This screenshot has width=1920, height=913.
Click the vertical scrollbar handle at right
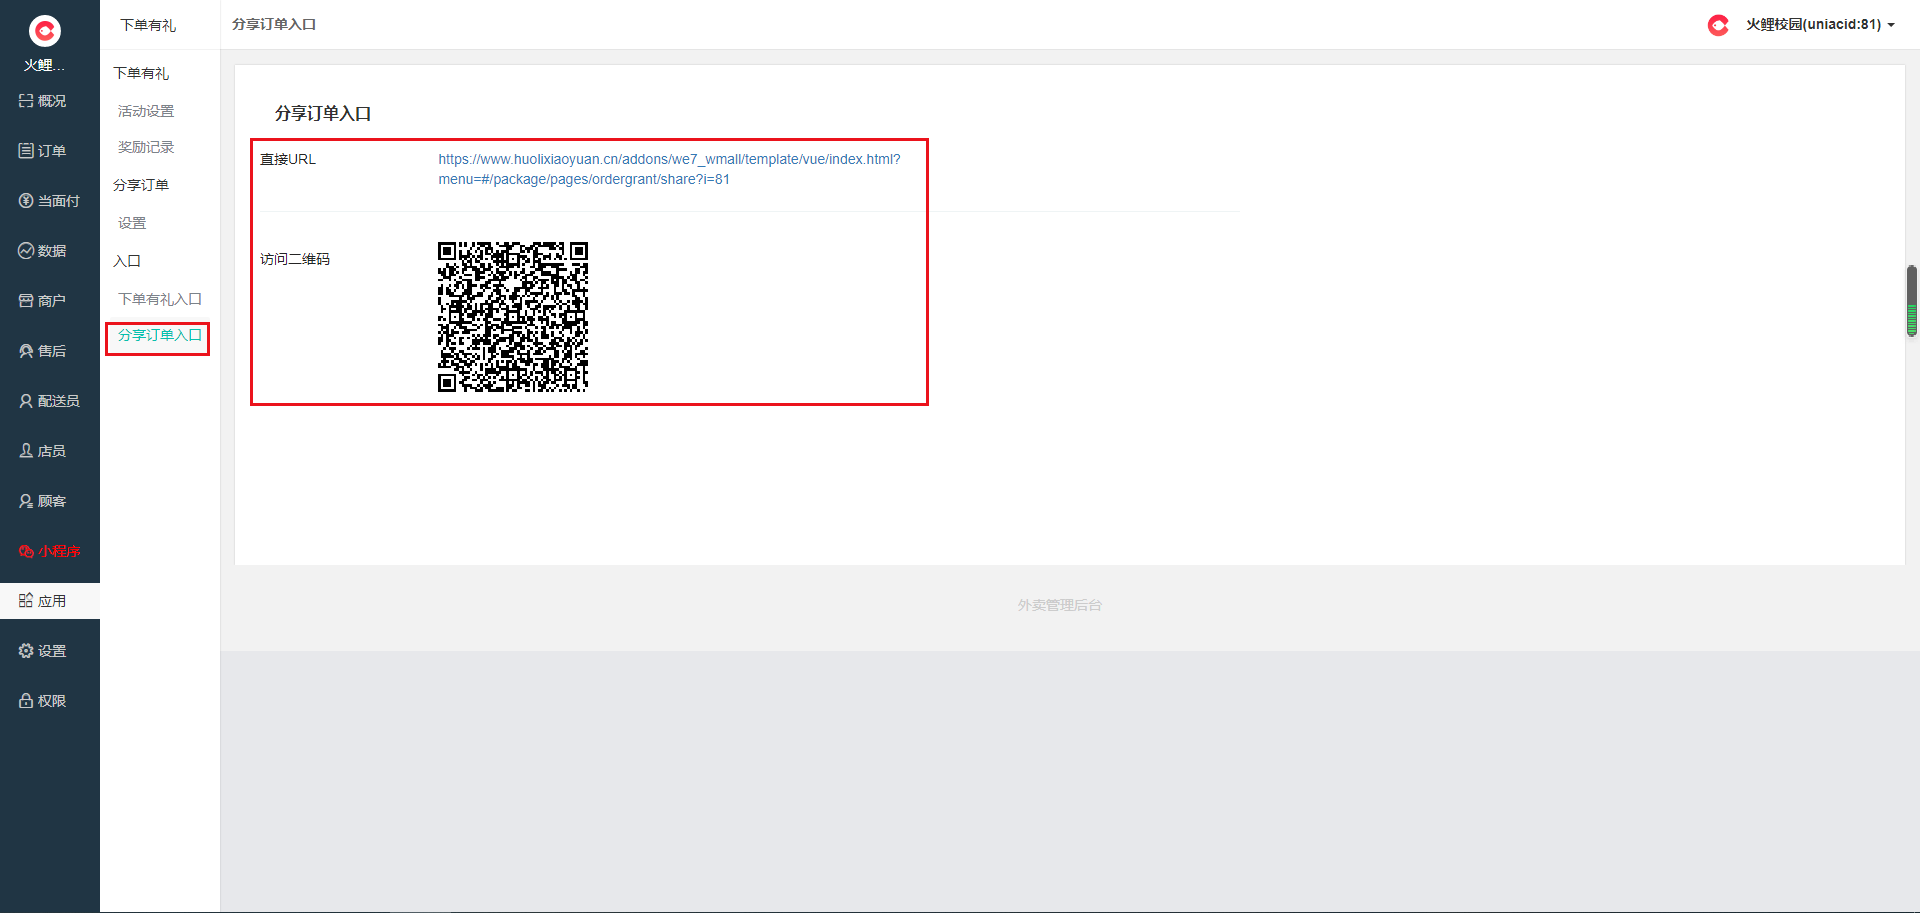click(1911, 301)
